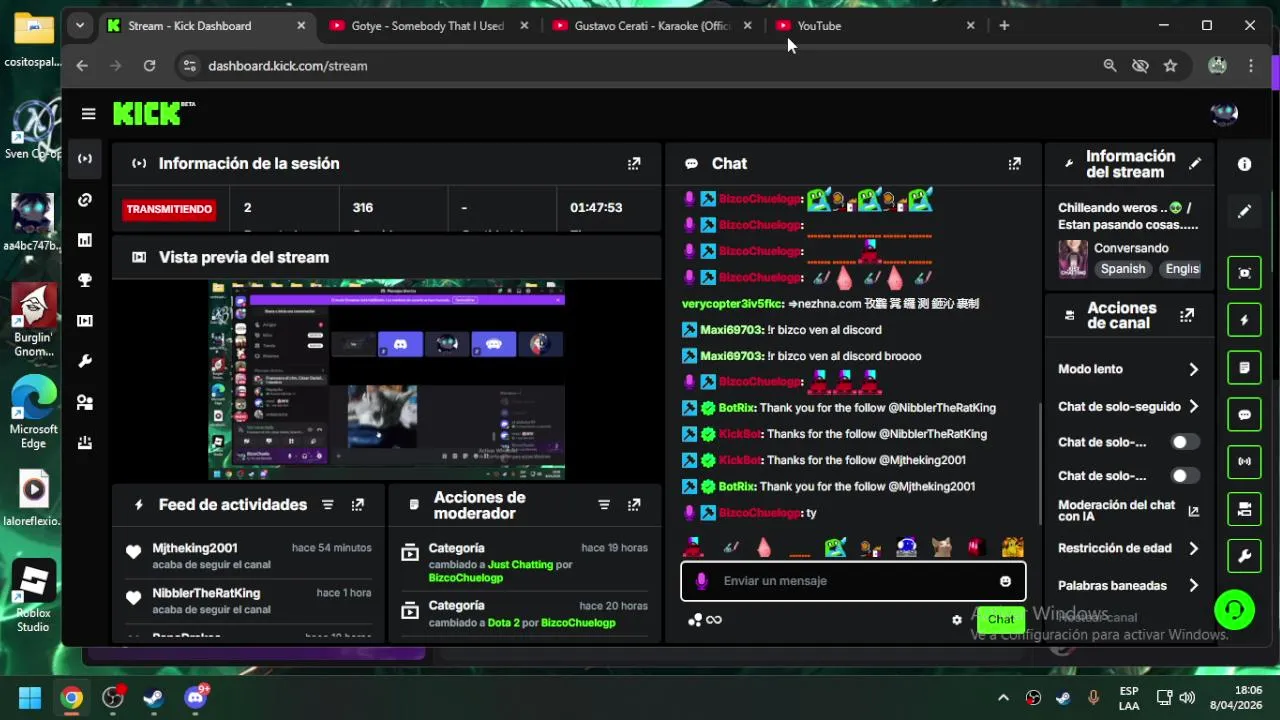Viewport: 1280px width, 720px height.
Task: Open the trophy achievements sidebar icon
Action: click(x=85, y=281)
